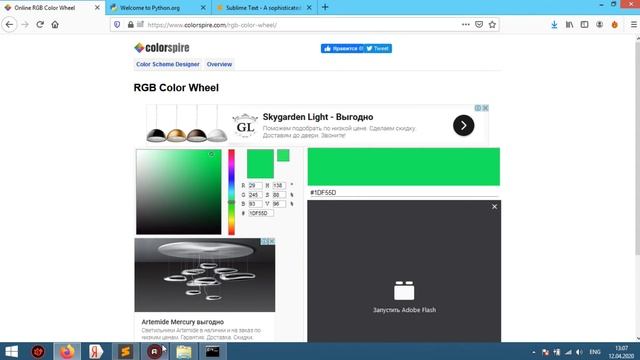Screen dimensions: 640x360
Task: Click the saturation-value gradient picker square
Action: click(179, 192)
